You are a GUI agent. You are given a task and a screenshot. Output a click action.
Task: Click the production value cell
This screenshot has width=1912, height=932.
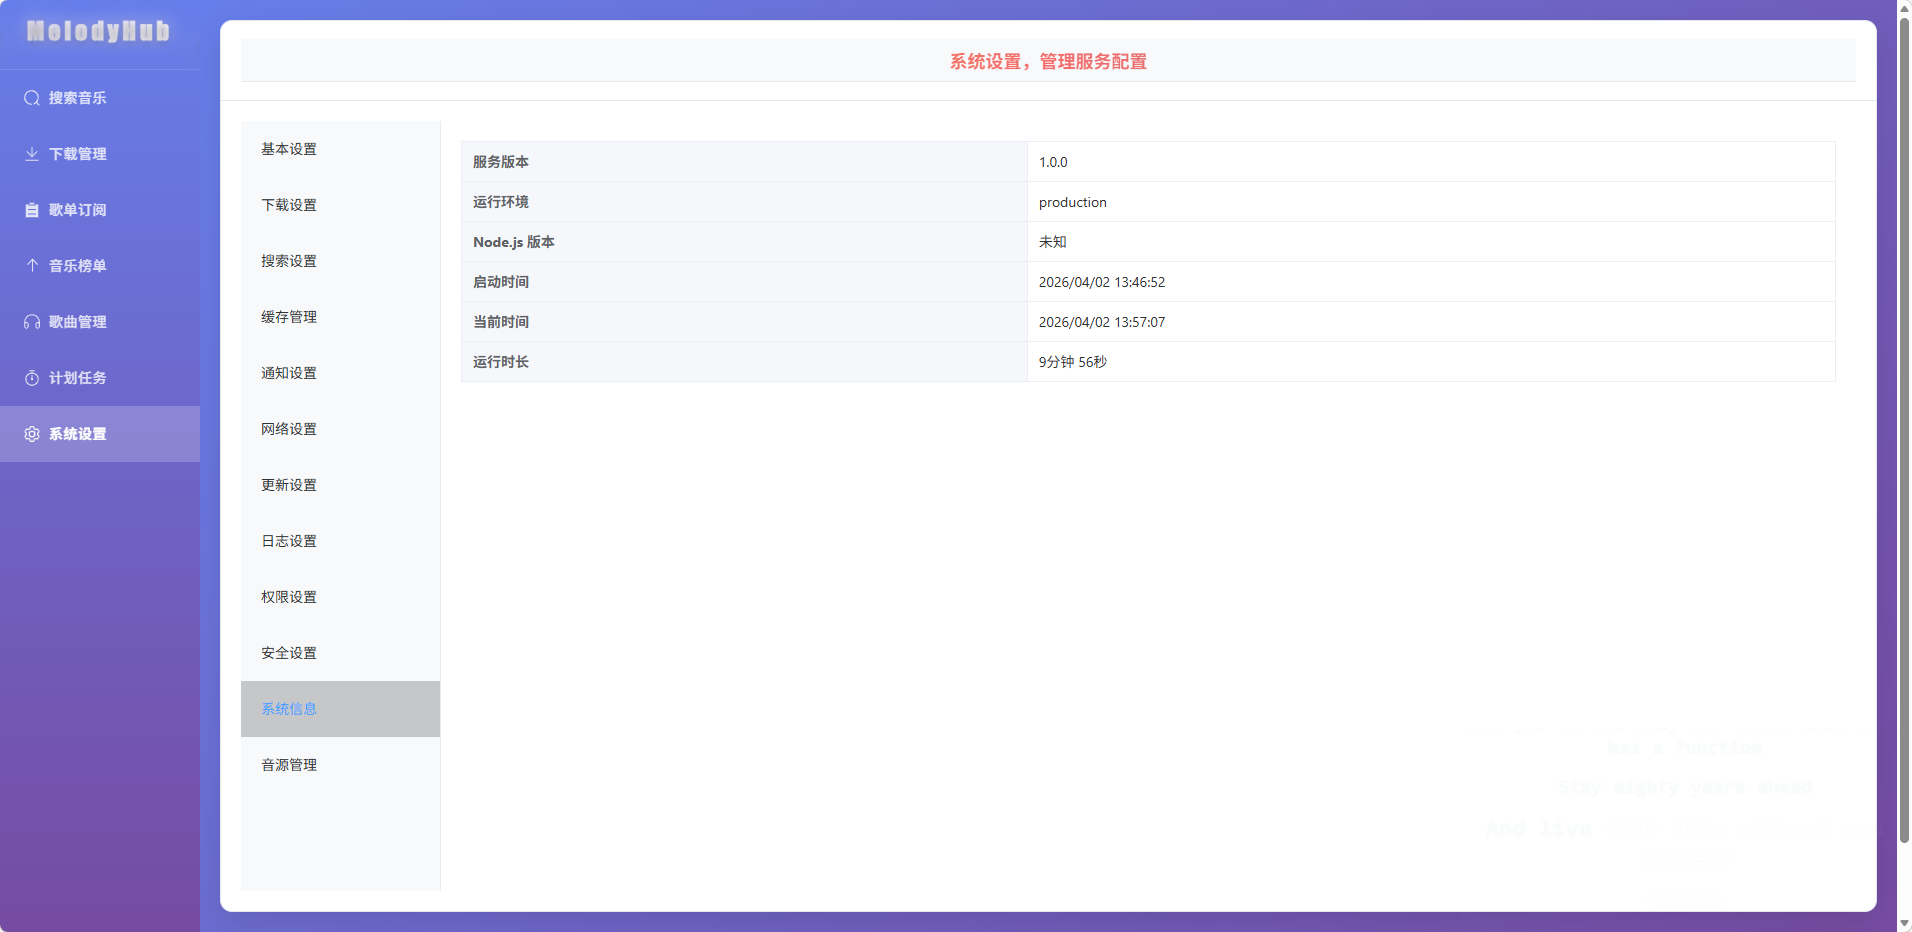(1431, 202)
